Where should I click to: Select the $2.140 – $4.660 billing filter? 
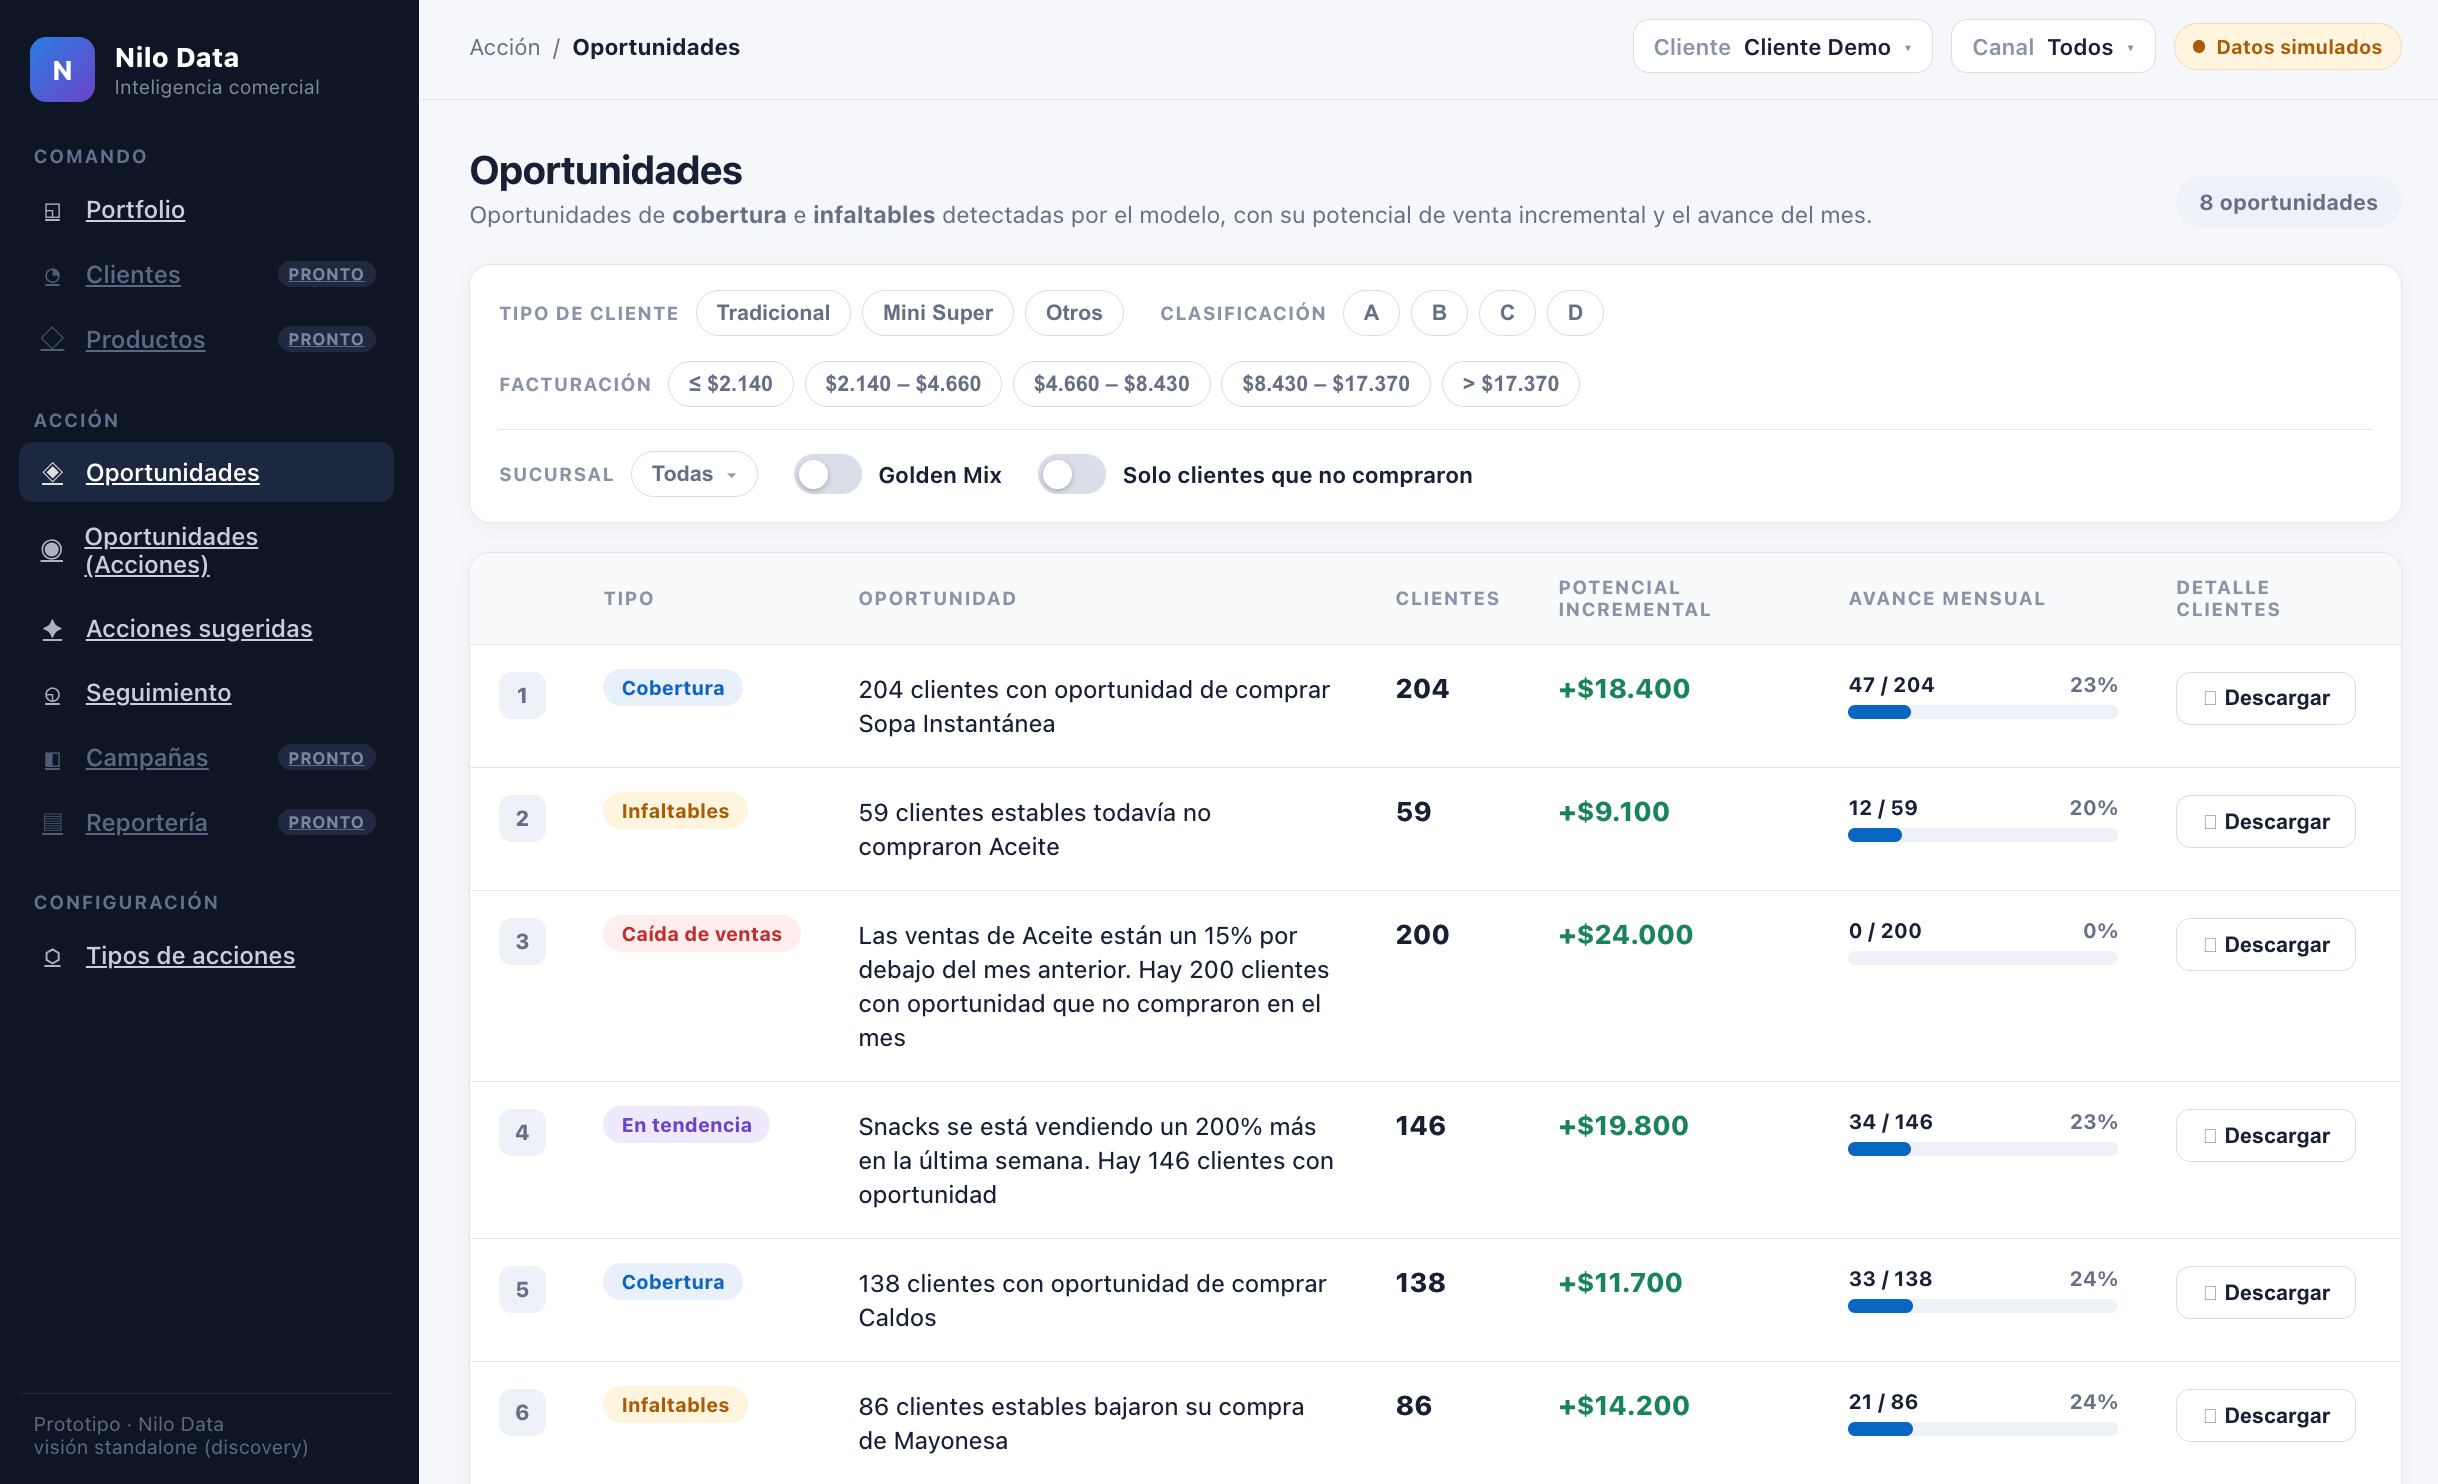(903, 384)
